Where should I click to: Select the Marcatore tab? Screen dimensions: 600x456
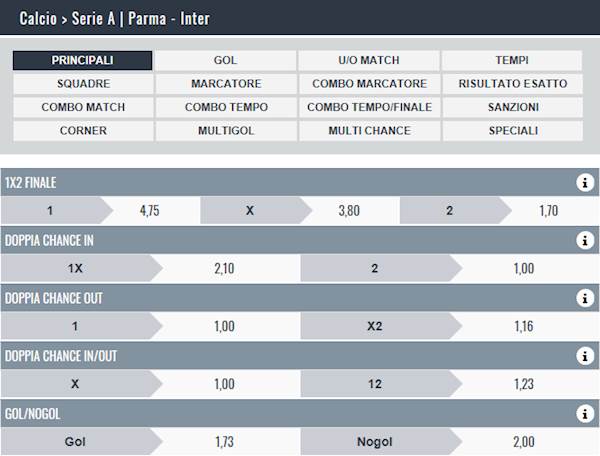[225, 84]
